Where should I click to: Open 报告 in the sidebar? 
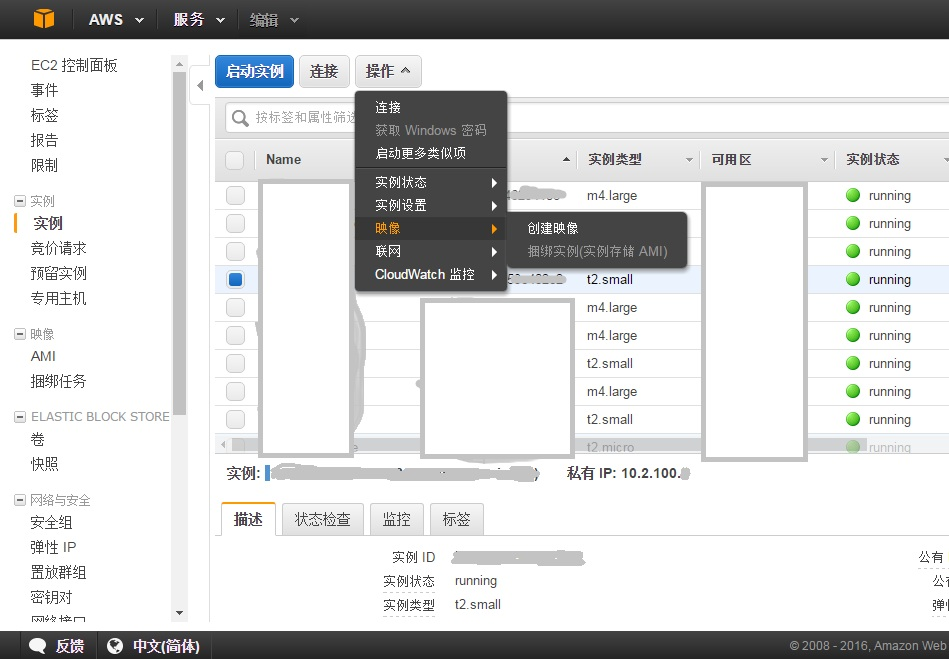coord(44,140)
